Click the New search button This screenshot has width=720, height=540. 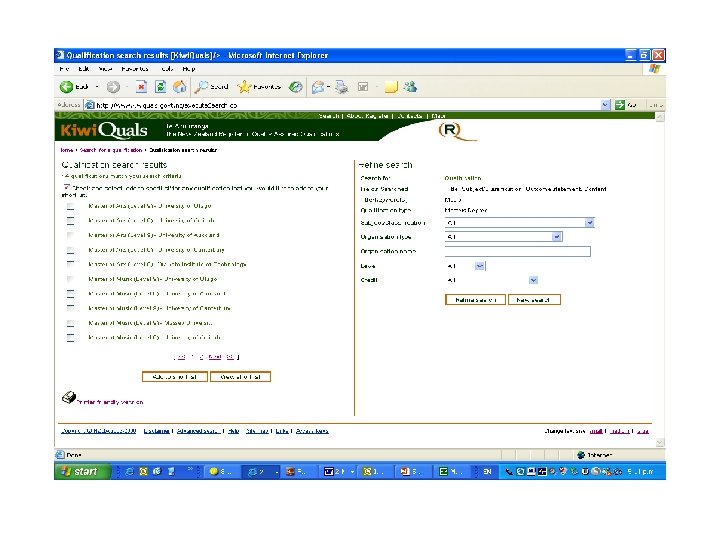(534, 300)
